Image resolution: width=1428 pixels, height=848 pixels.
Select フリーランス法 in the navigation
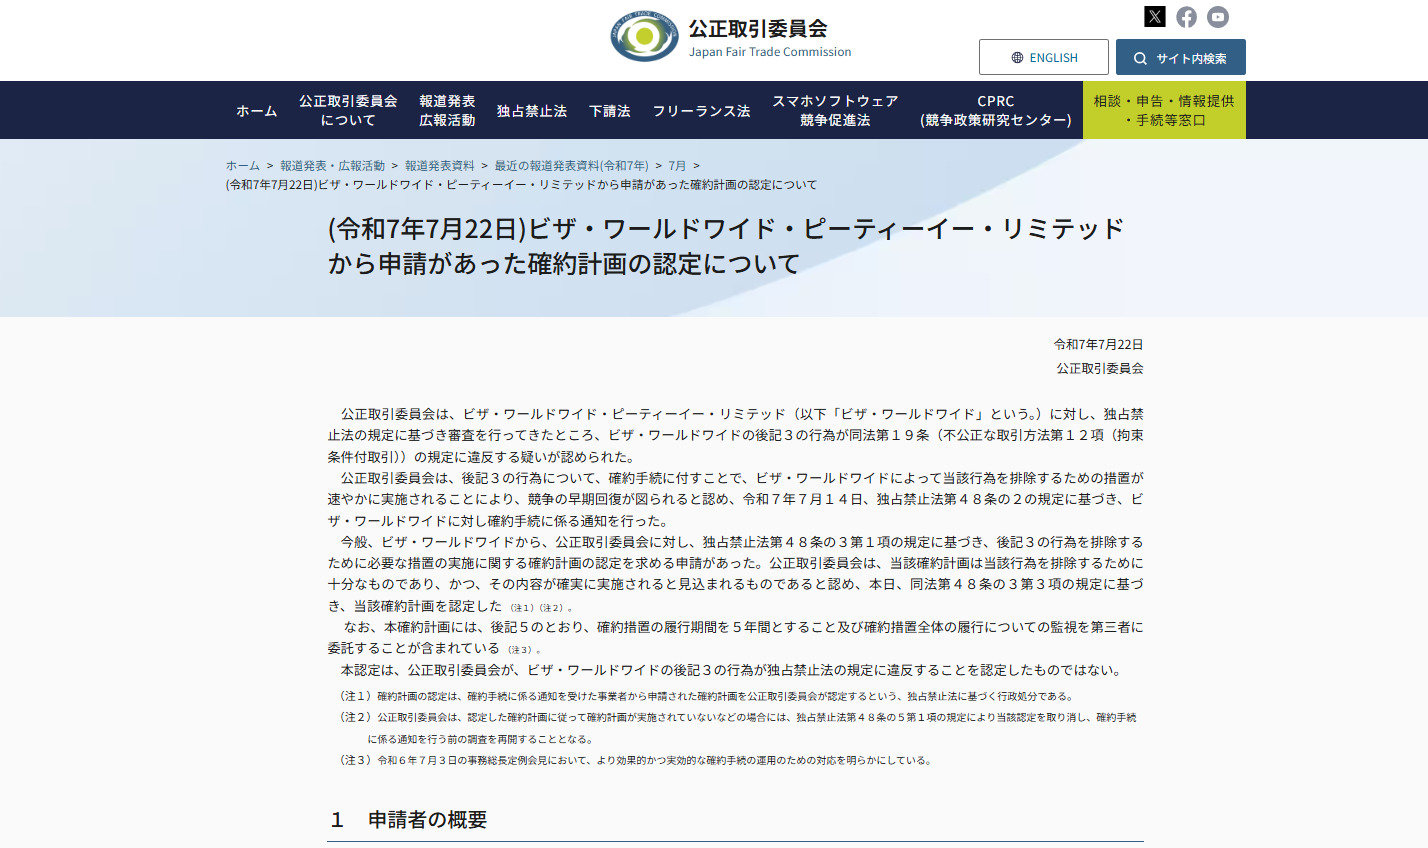pos(702,111)
